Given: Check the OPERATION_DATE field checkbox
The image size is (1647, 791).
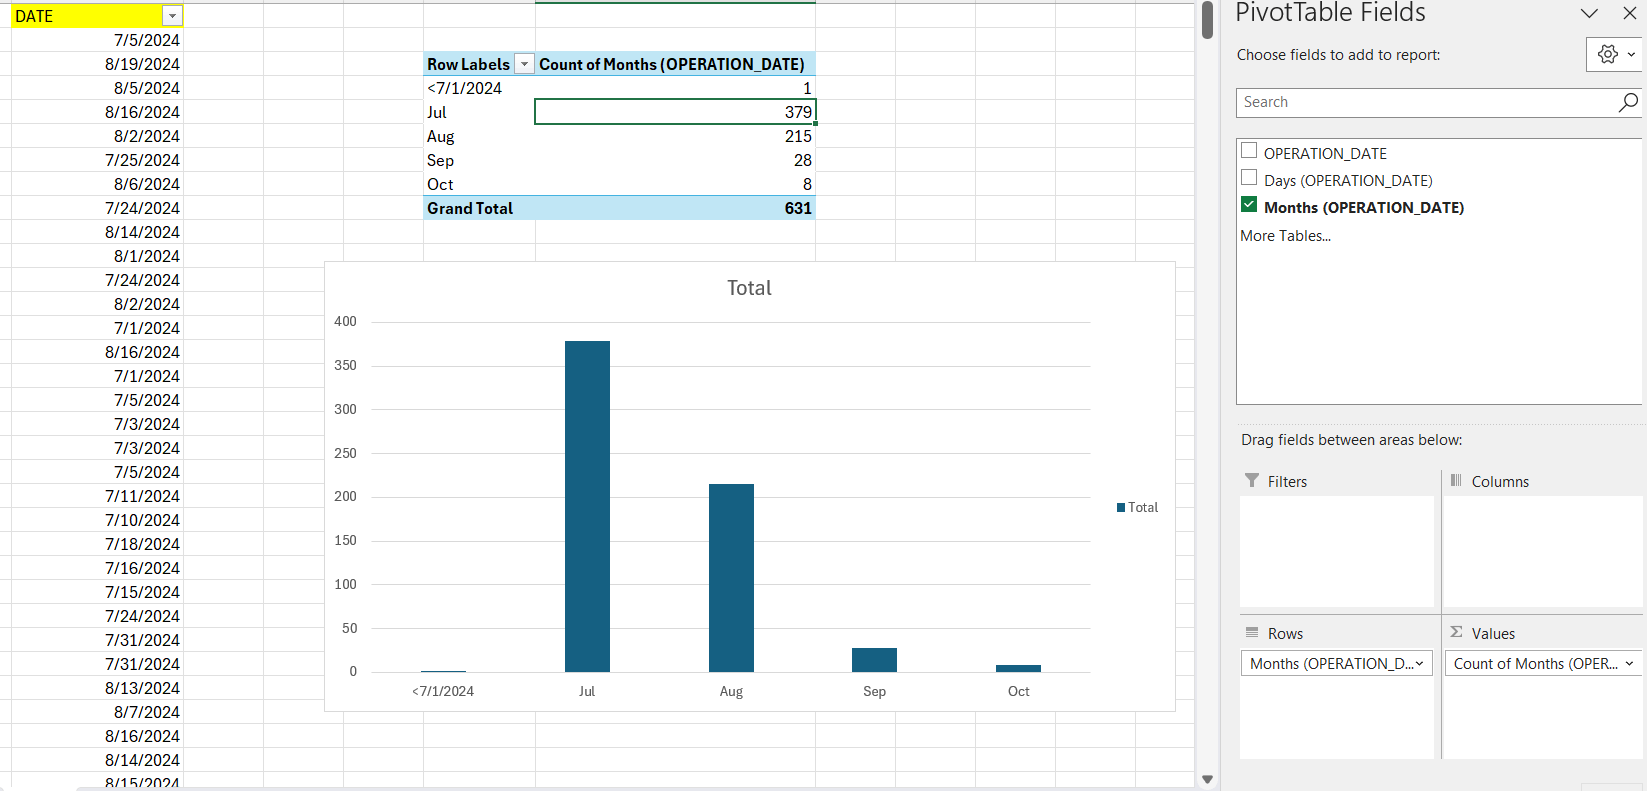Looking at the screenshot, I should tap(1249, 151).
